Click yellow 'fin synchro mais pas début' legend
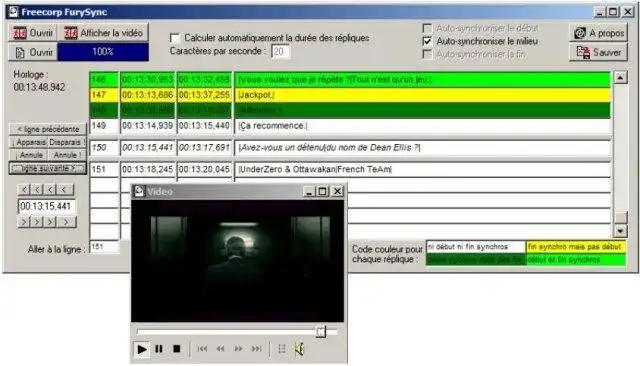This screenshot has width=640, height=366. 576,247
